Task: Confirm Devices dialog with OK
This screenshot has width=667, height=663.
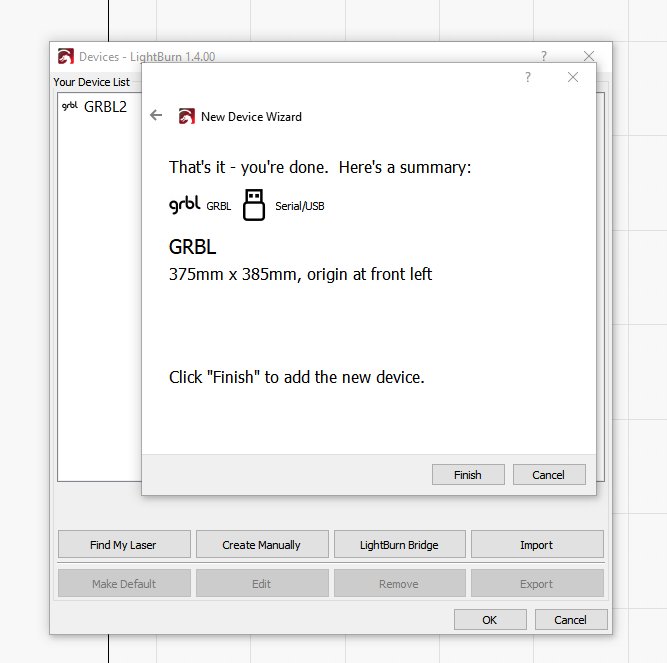Action: (x=490, y=620)
